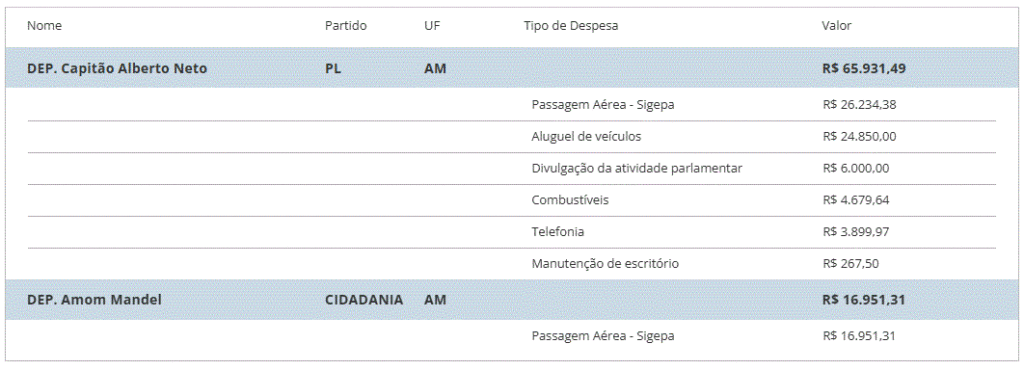The image size is (1024, 370).
Task: Click the value R$ 6.000,00
Action: point(856,168)
